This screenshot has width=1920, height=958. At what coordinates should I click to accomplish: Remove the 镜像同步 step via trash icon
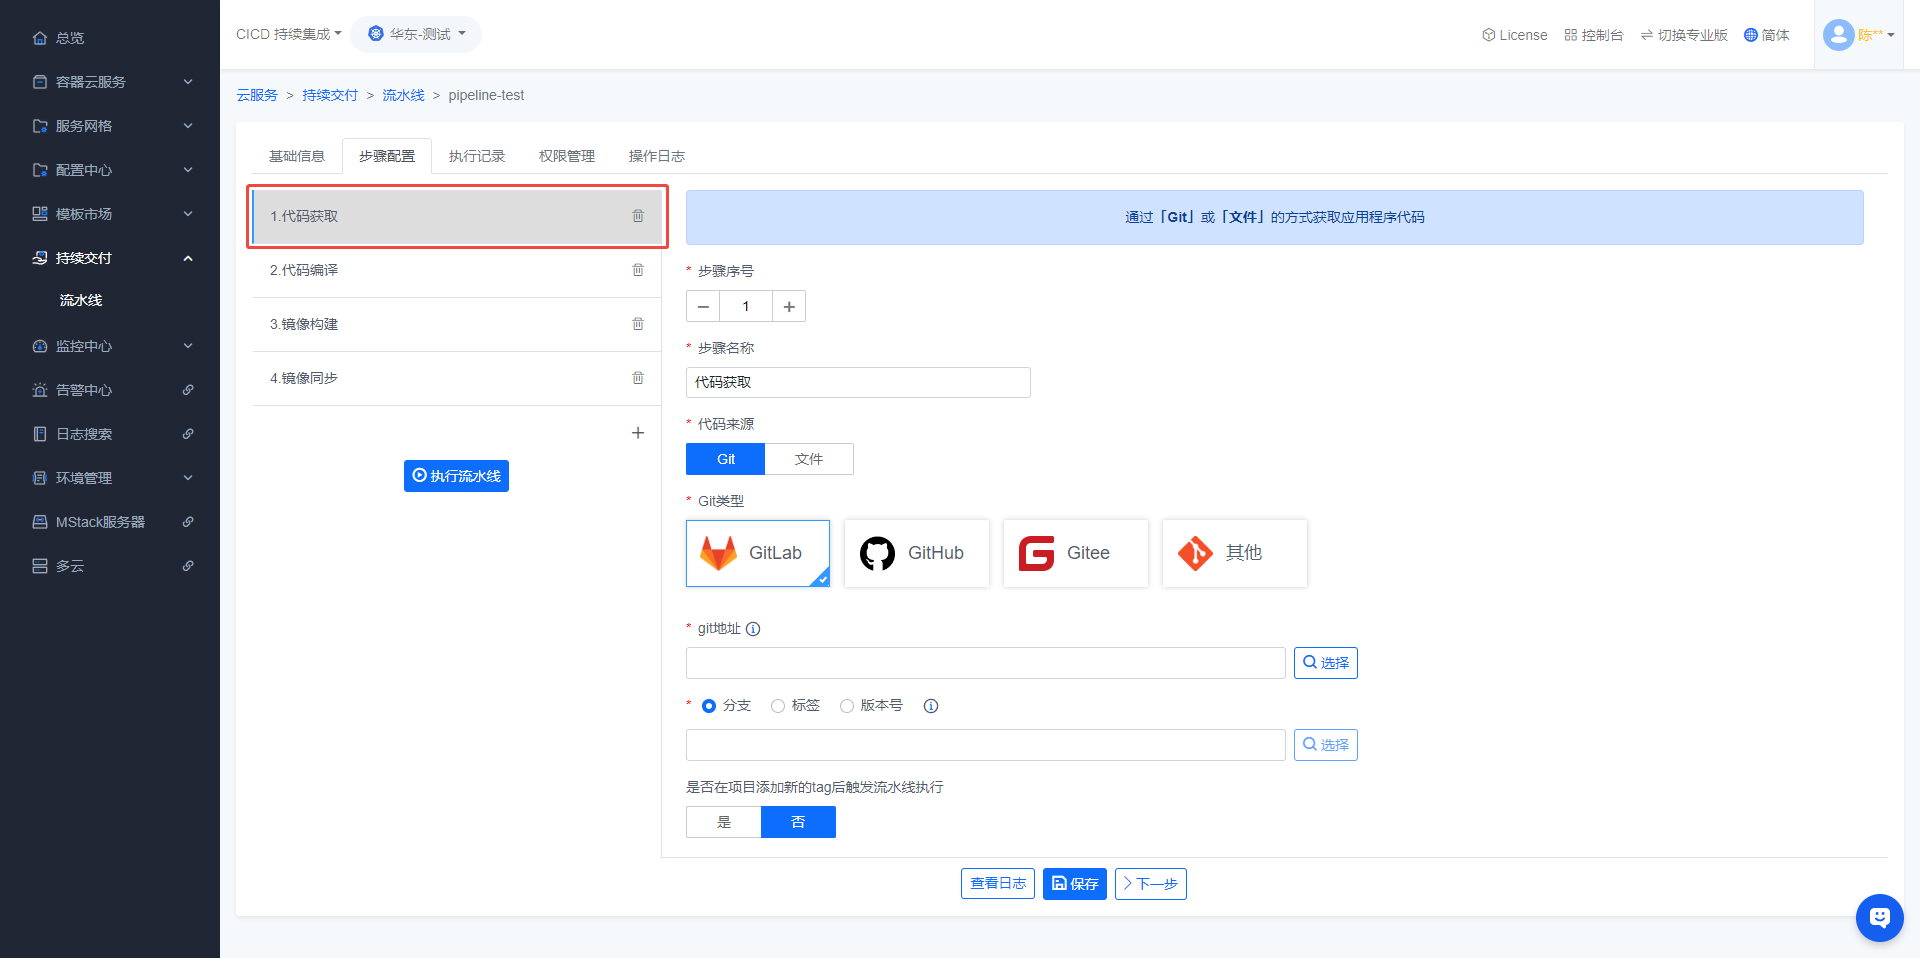tap(638, 378)
